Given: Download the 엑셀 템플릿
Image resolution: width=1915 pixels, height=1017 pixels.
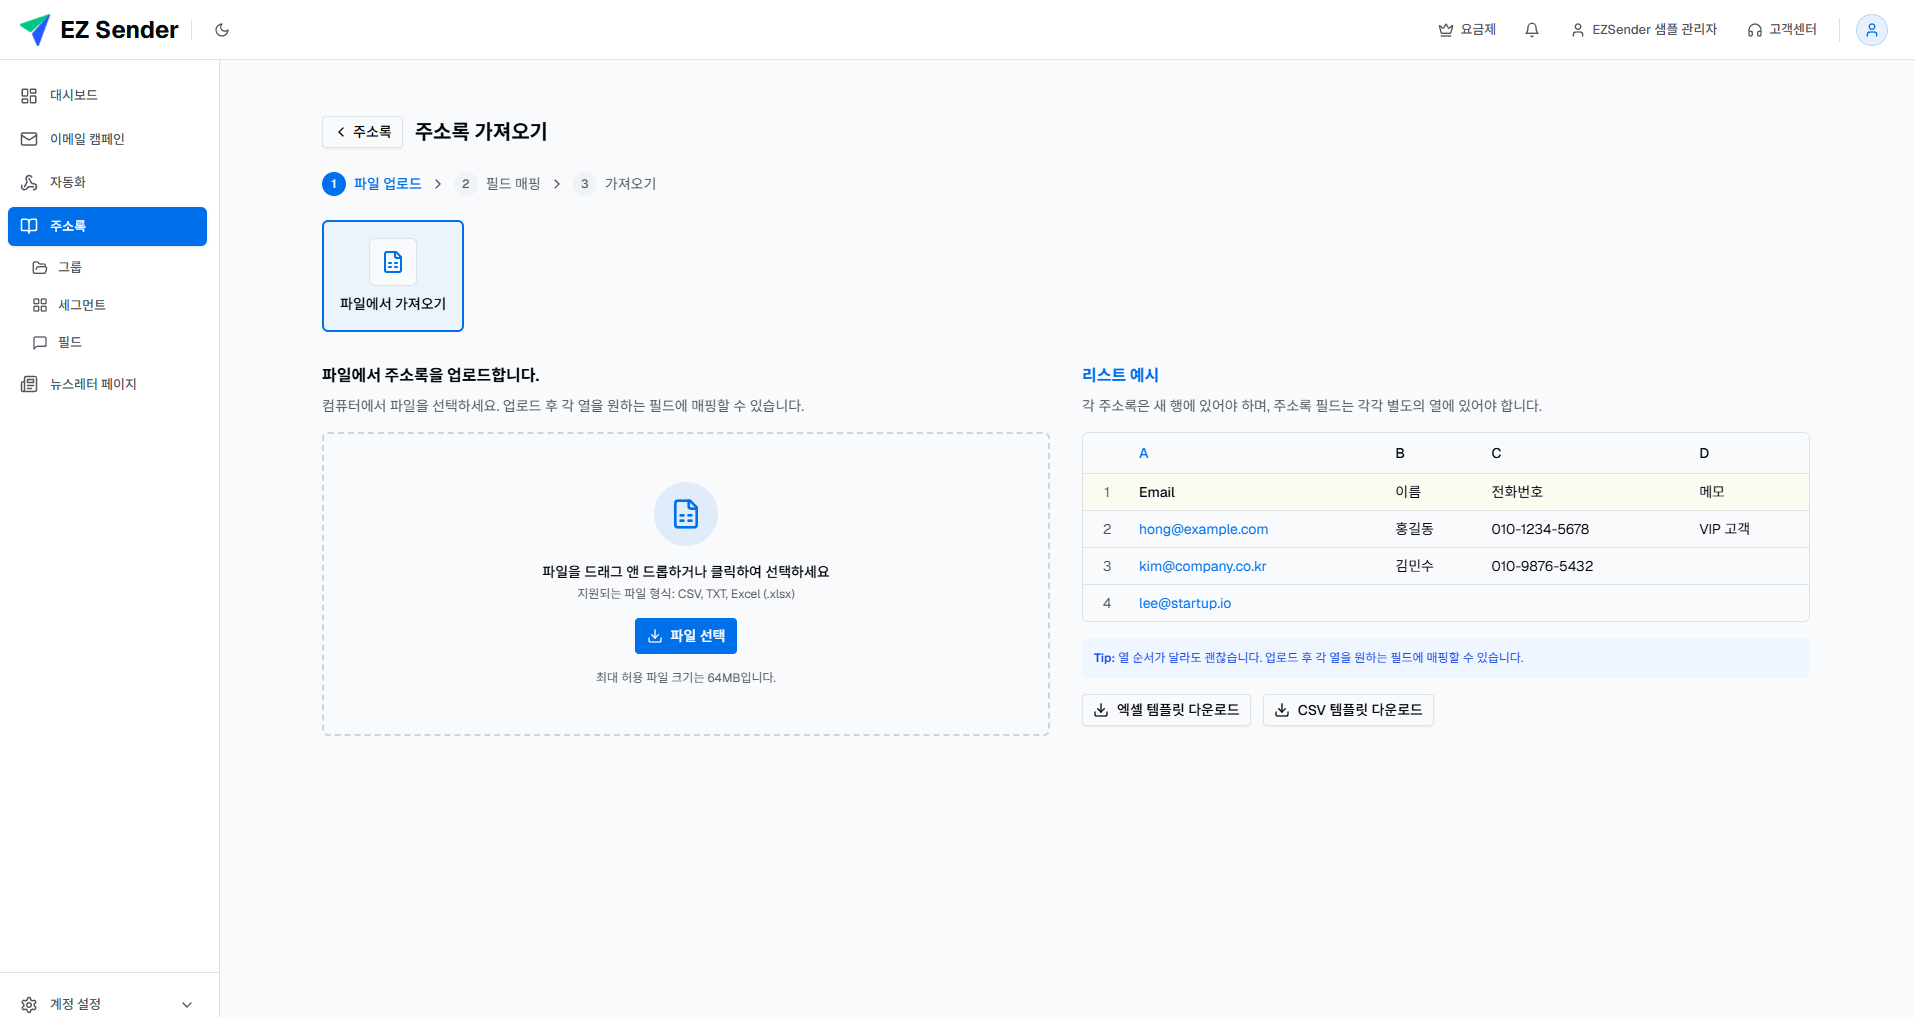Looking at the screenshot, I should pos(1166,710).
